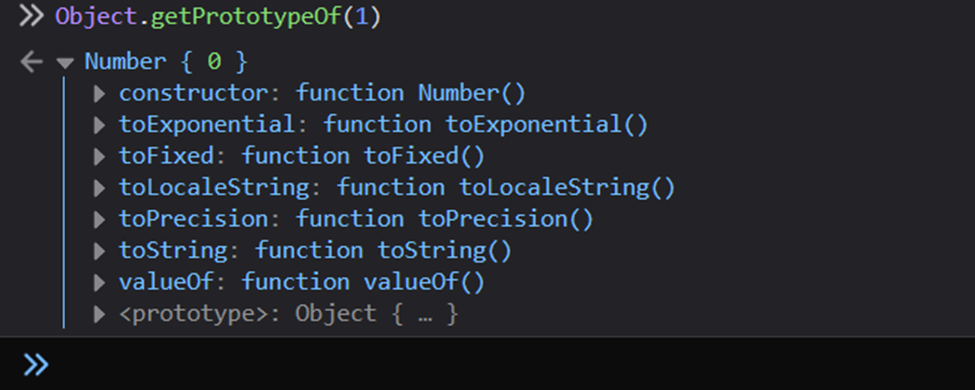975x390 pixels.
Task: Click the executed command chevron icon
Action: 31,16
